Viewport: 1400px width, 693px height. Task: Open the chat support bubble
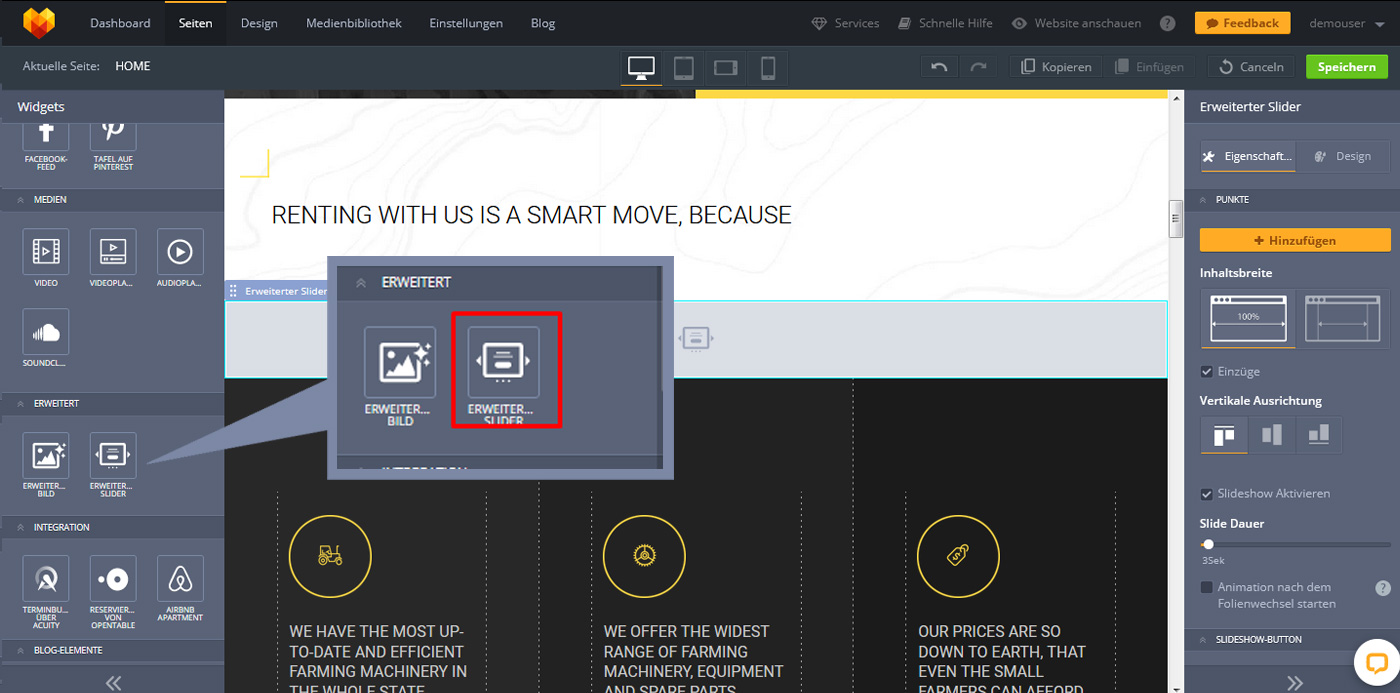(x=1375, y=662)
